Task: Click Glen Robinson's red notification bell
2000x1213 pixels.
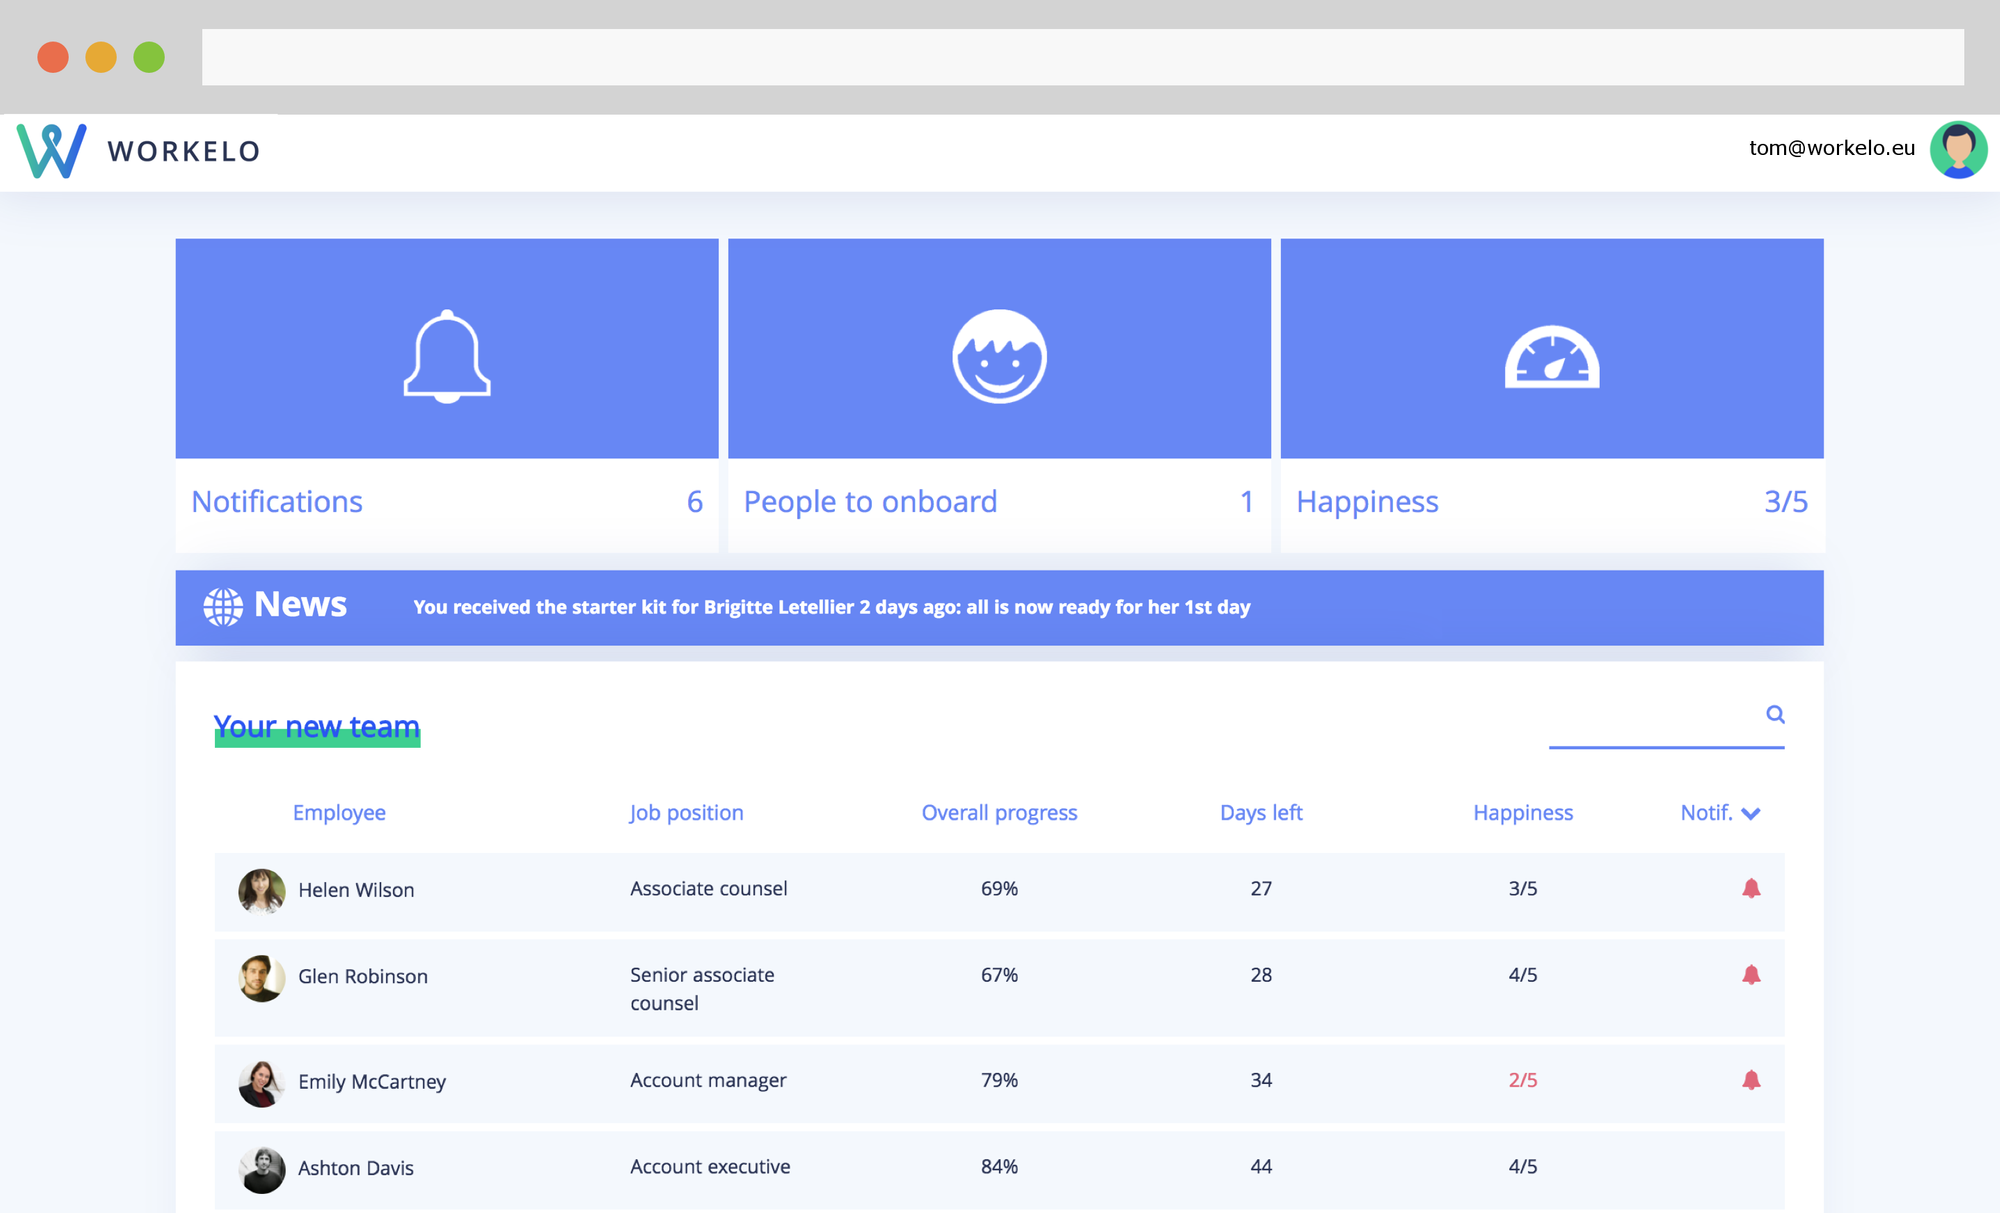Action: 1751,975
